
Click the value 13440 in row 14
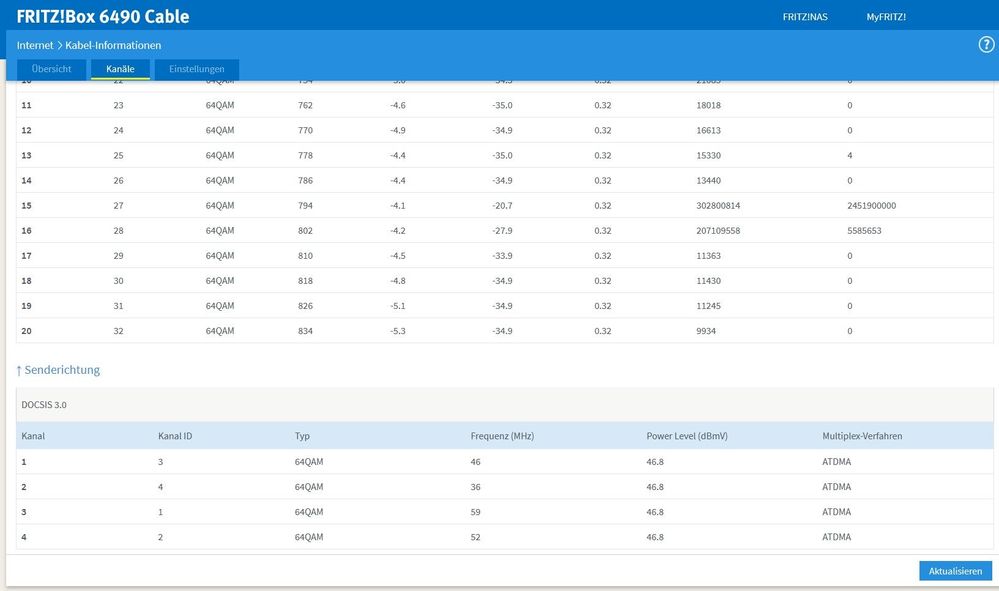[708, 181]
